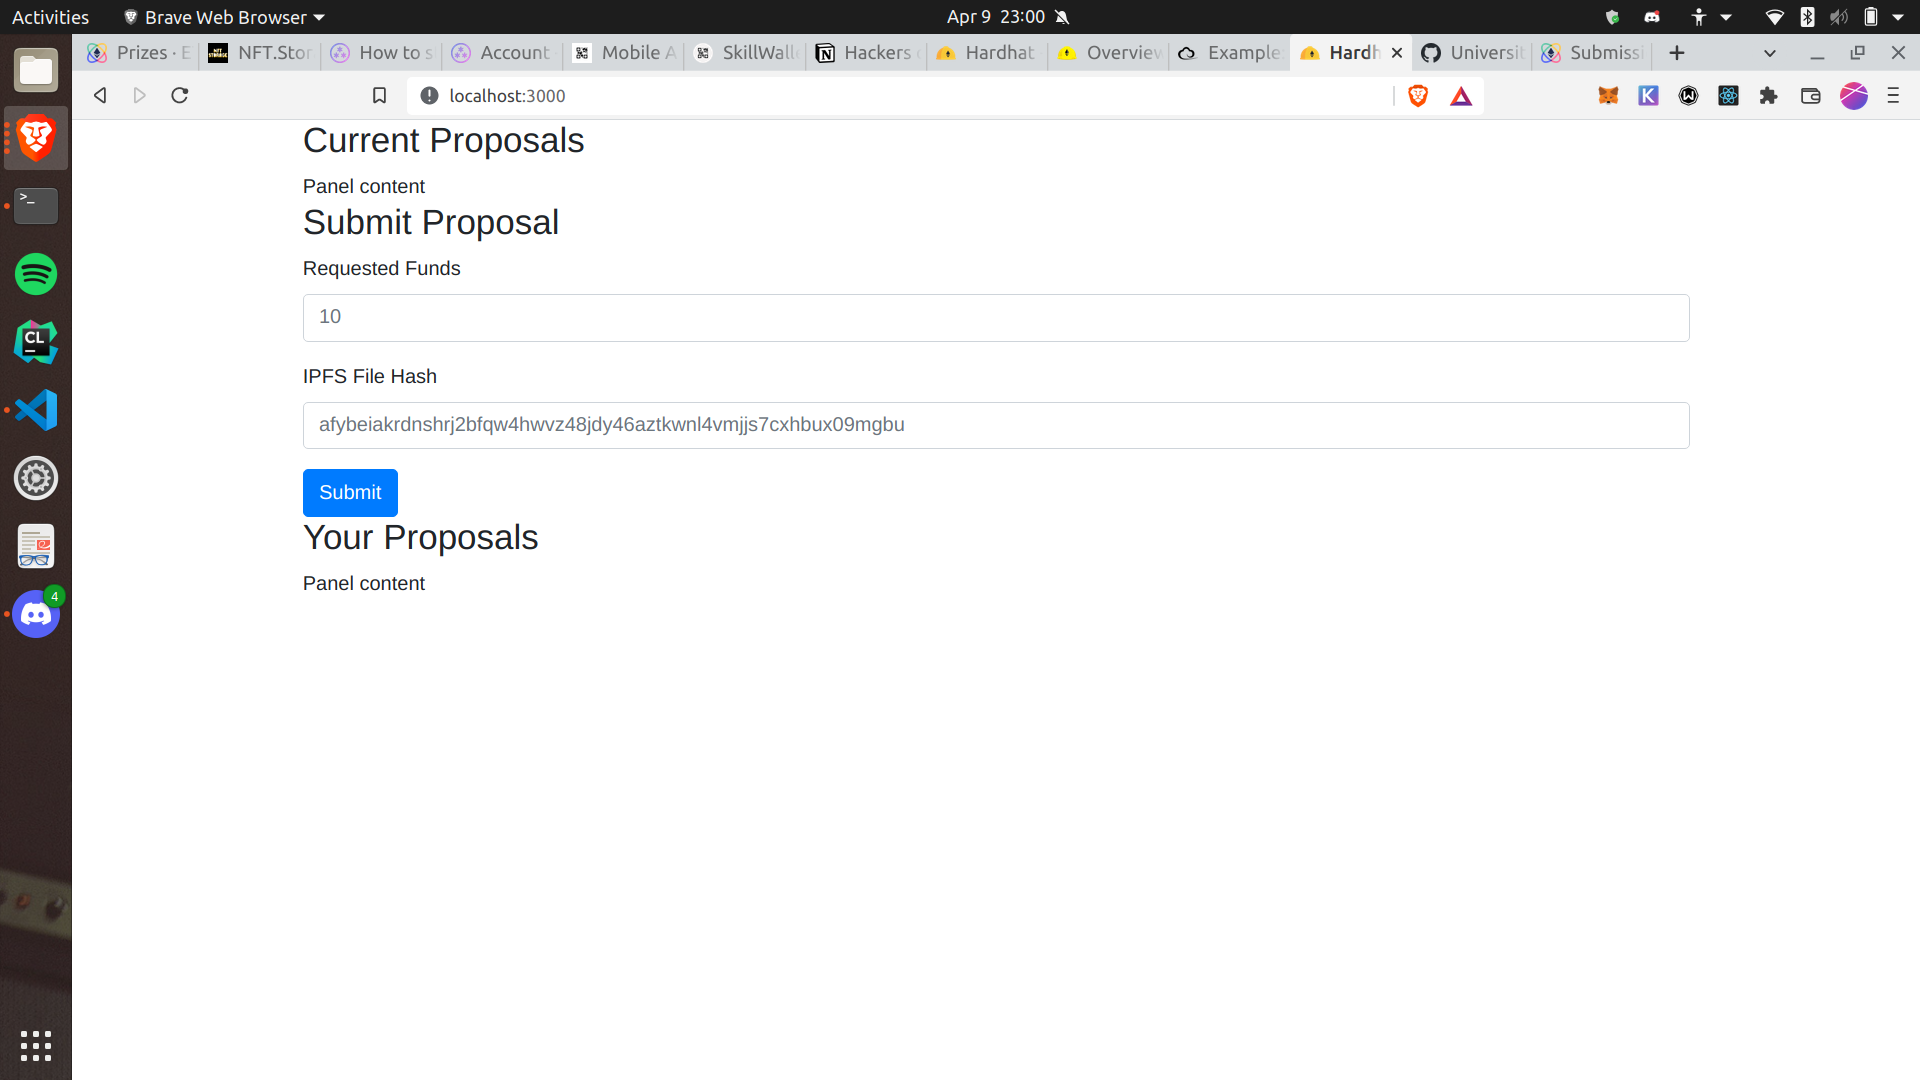Click the bookmark star icon in address bar
Image resolution: width=1920 pixels, height=1080 pixels.
click(x=380, y=95)
